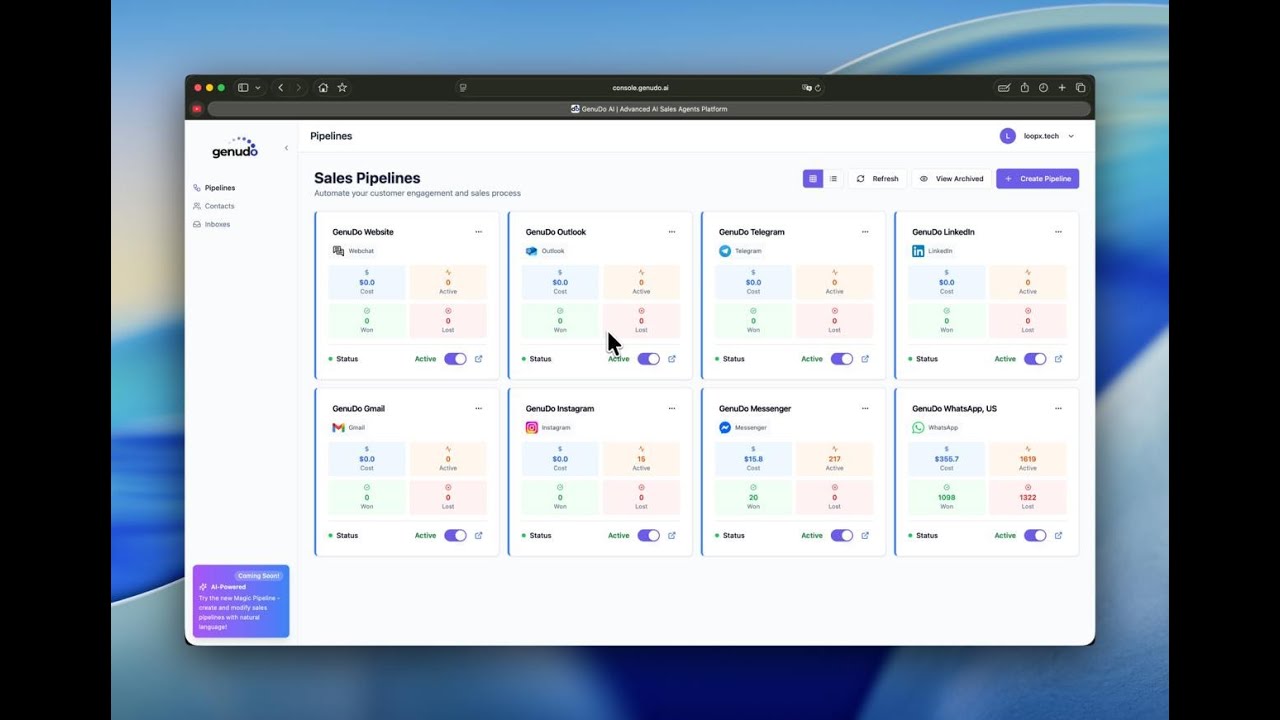The height and width of the screenshot is (720, 1280).
Task: Open more options for GenuDo Telegram
Action: pyautogui.click(x=865, y=232)
